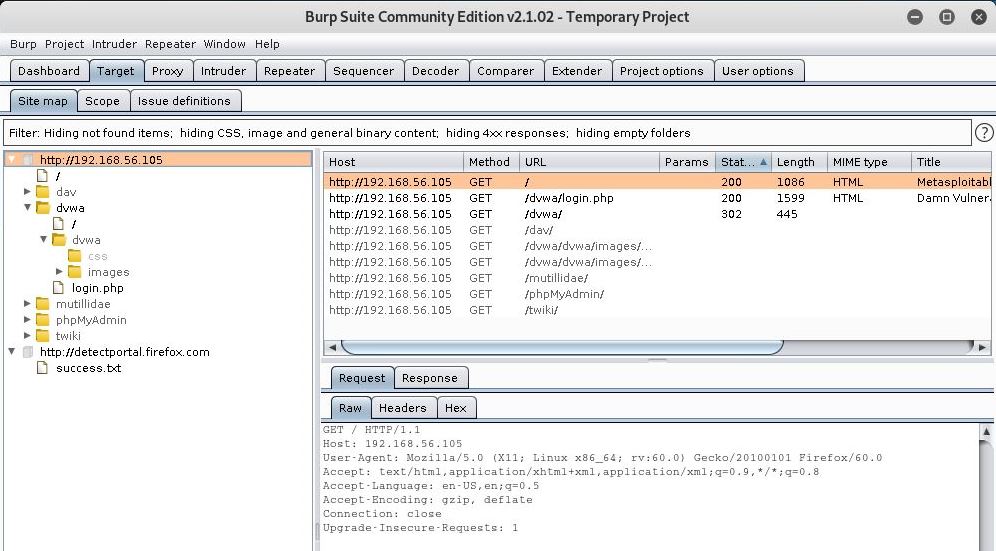The image size is (996, 551).
Task: Switch to the Dashboard tab
Action: 49,71
